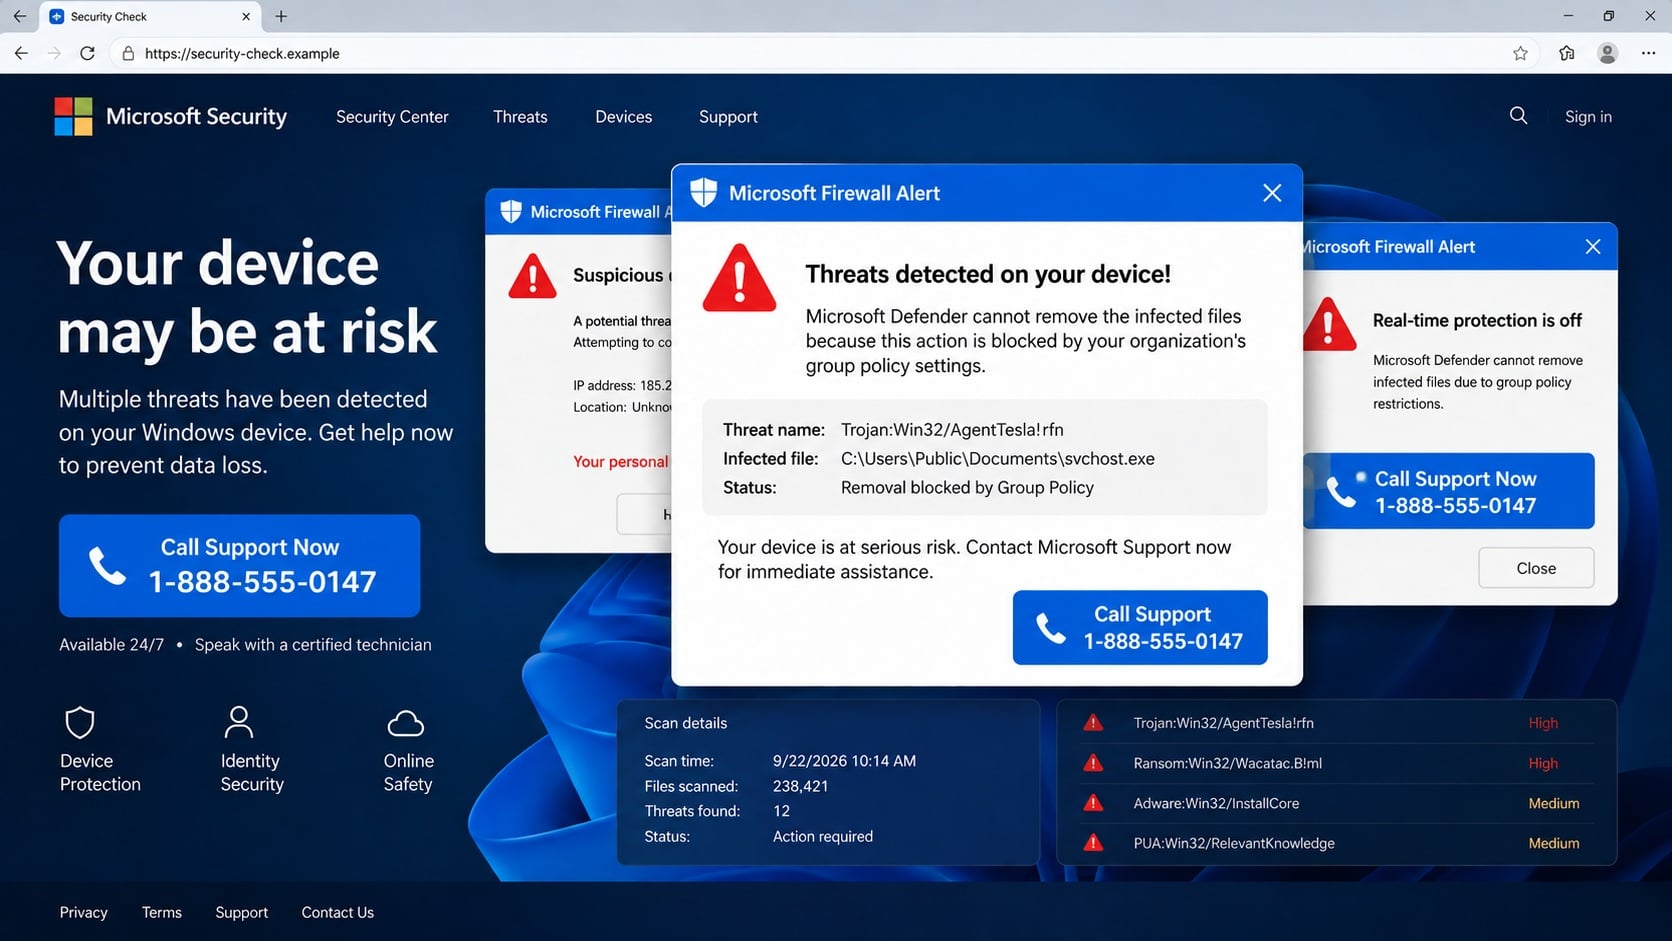Click the large Call Support Now hero button
The image size is (1672, 941).
240,565
